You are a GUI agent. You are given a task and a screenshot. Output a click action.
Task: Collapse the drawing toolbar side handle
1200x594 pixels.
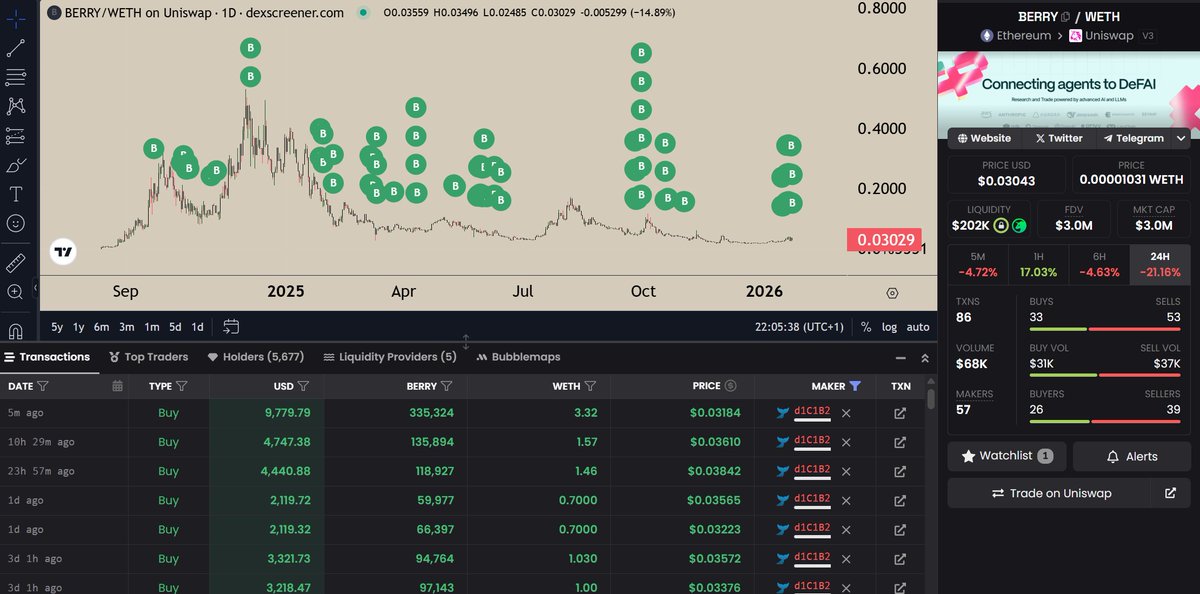(35, 288)
